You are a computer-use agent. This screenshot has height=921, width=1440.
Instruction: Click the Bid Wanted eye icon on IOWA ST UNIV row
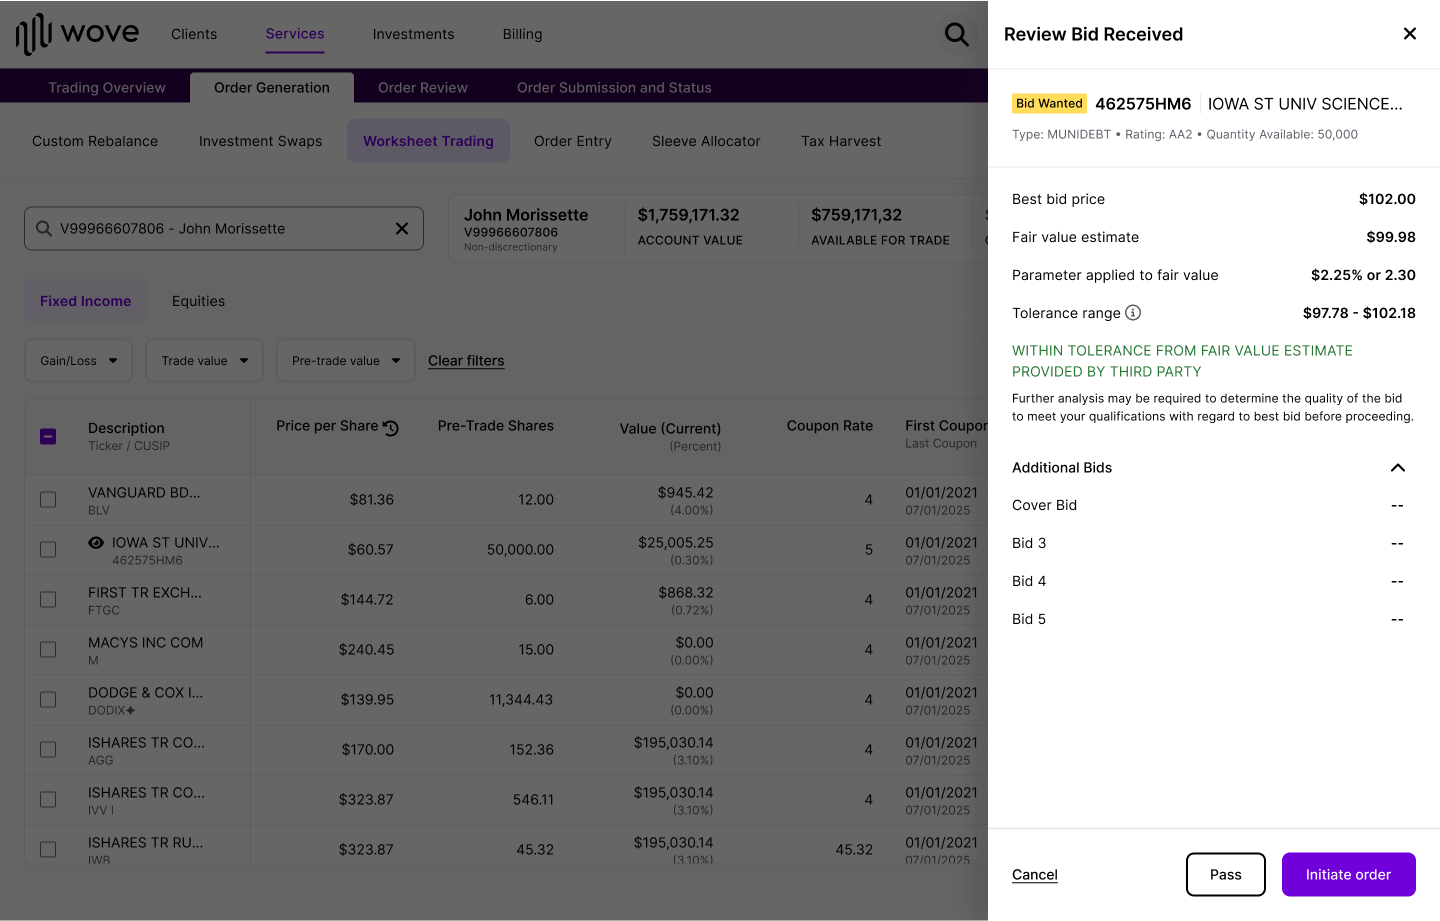[95, 543]
